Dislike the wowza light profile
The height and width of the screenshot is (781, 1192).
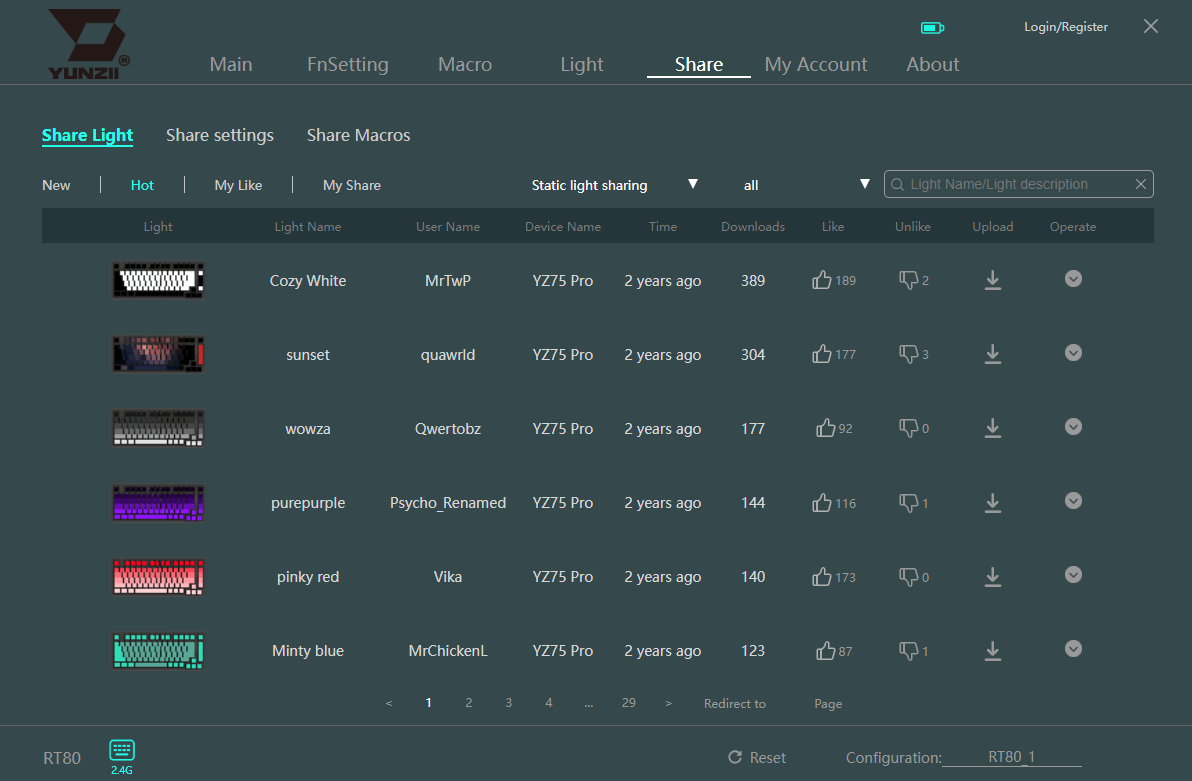pyautogui.click(x=908, y=428)
